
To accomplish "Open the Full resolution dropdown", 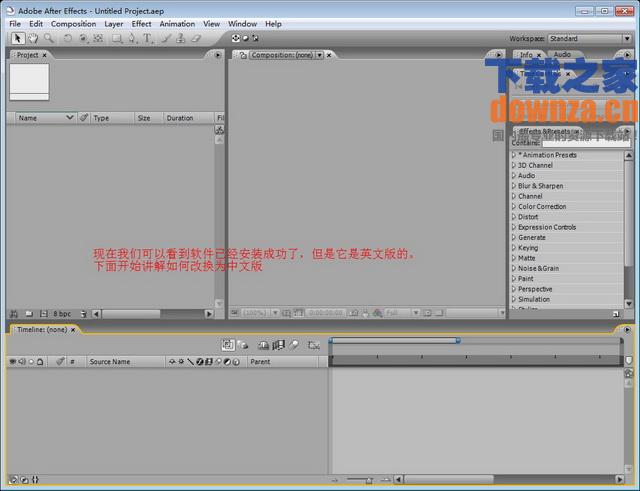I will (402, 313).
